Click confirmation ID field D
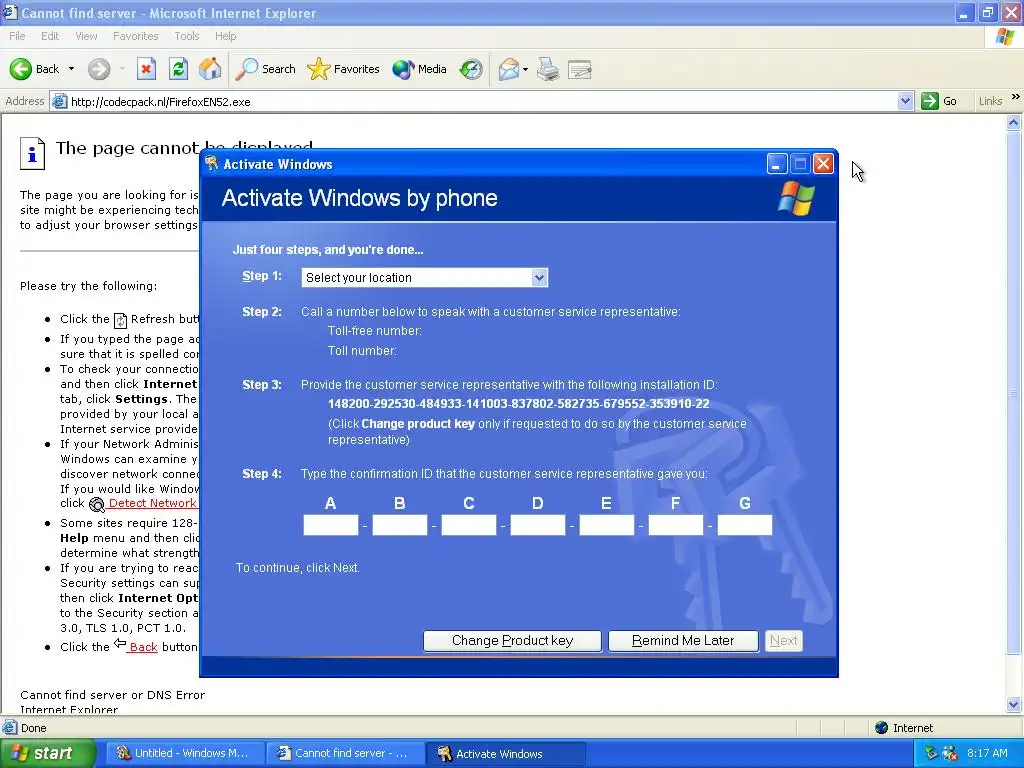1024x768 pixels. 537,525
